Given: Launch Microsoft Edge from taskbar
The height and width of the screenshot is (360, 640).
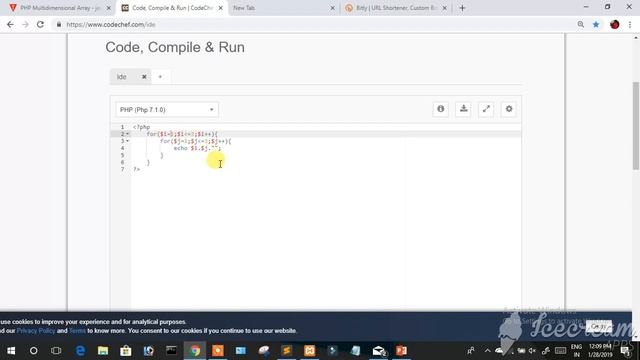Looking at the screenshot, I should click(80, 351).
